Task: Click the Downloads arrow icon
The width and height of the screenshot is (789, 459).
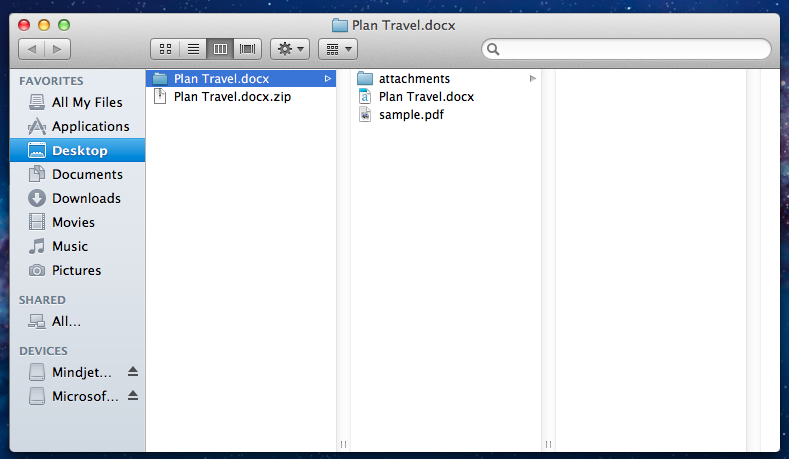Action: pos(37,198)
